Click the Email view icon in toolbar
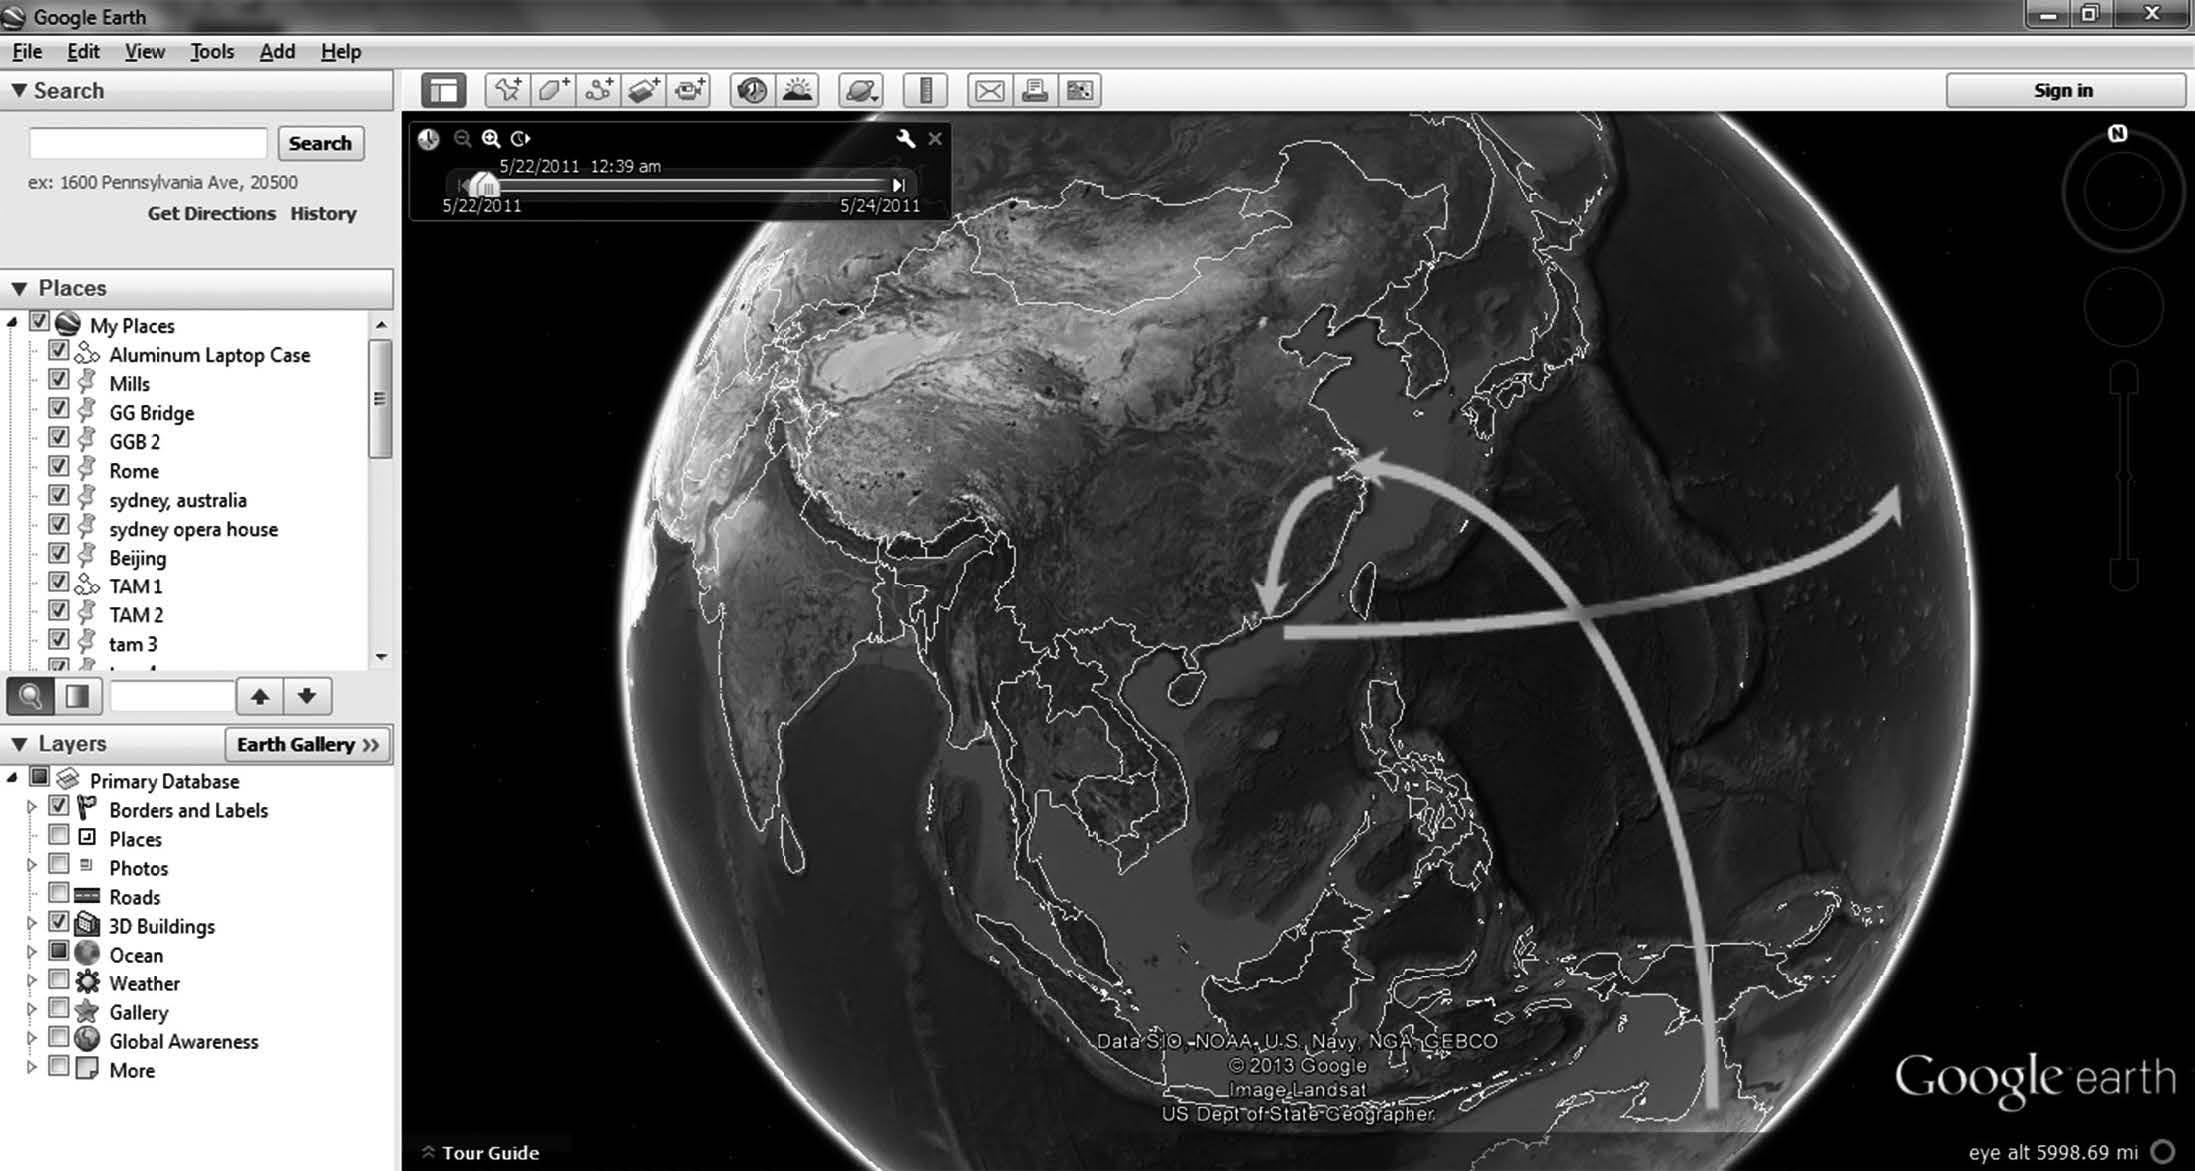Viewport: 2195px width, 1171px height. click(x=989, y=90)
